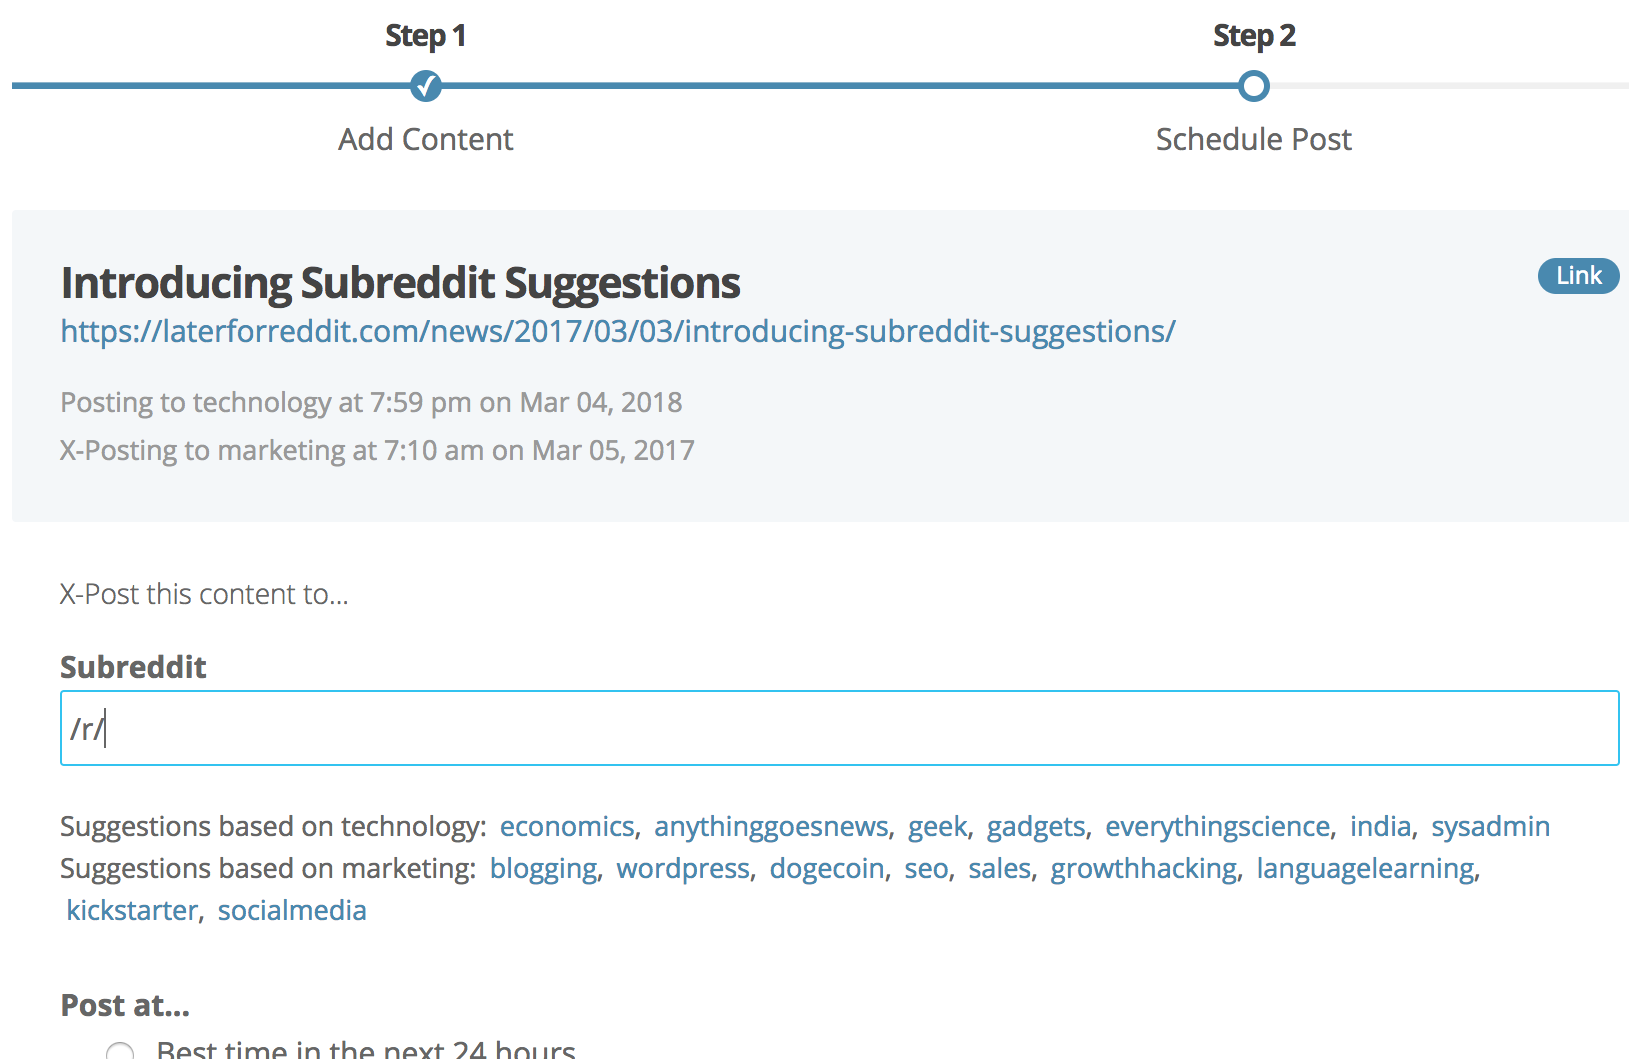1629x1059 pixels.
Task: Select the dogecoin suggestion link
Action: 827,868
